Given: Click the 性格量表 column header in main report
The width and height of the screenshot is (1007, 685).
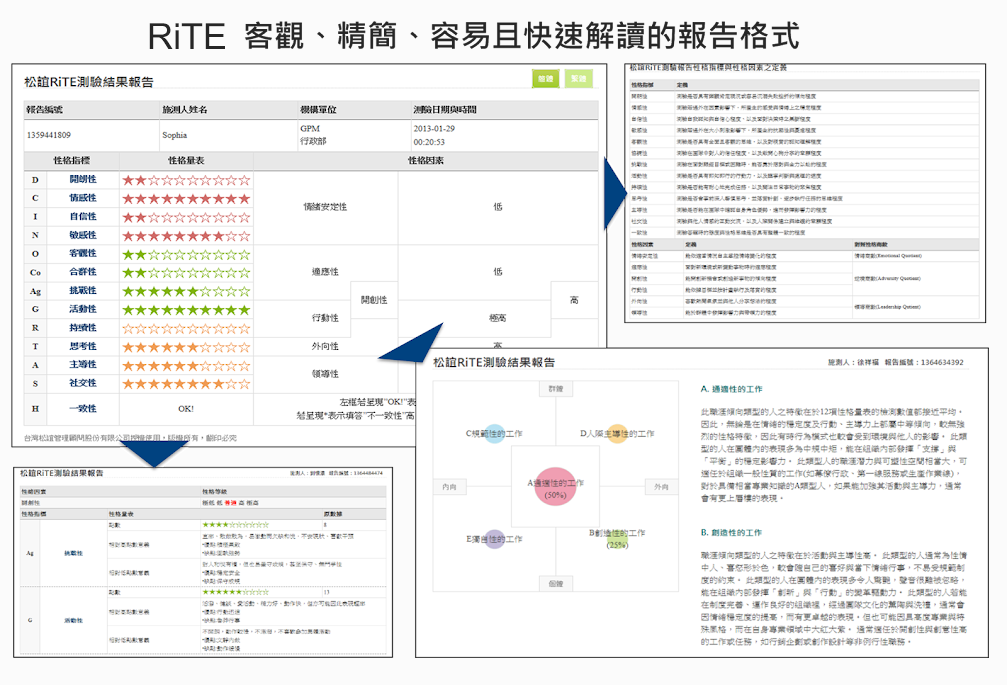Looking at the screenshot, I should pyautogui.click(x=186, y=160).
